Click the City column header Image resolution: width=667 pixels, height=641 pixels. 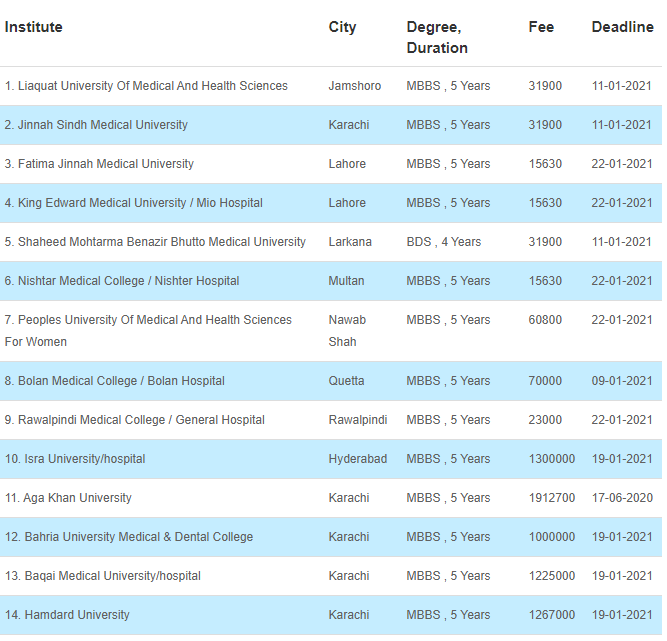click(342, 27)
